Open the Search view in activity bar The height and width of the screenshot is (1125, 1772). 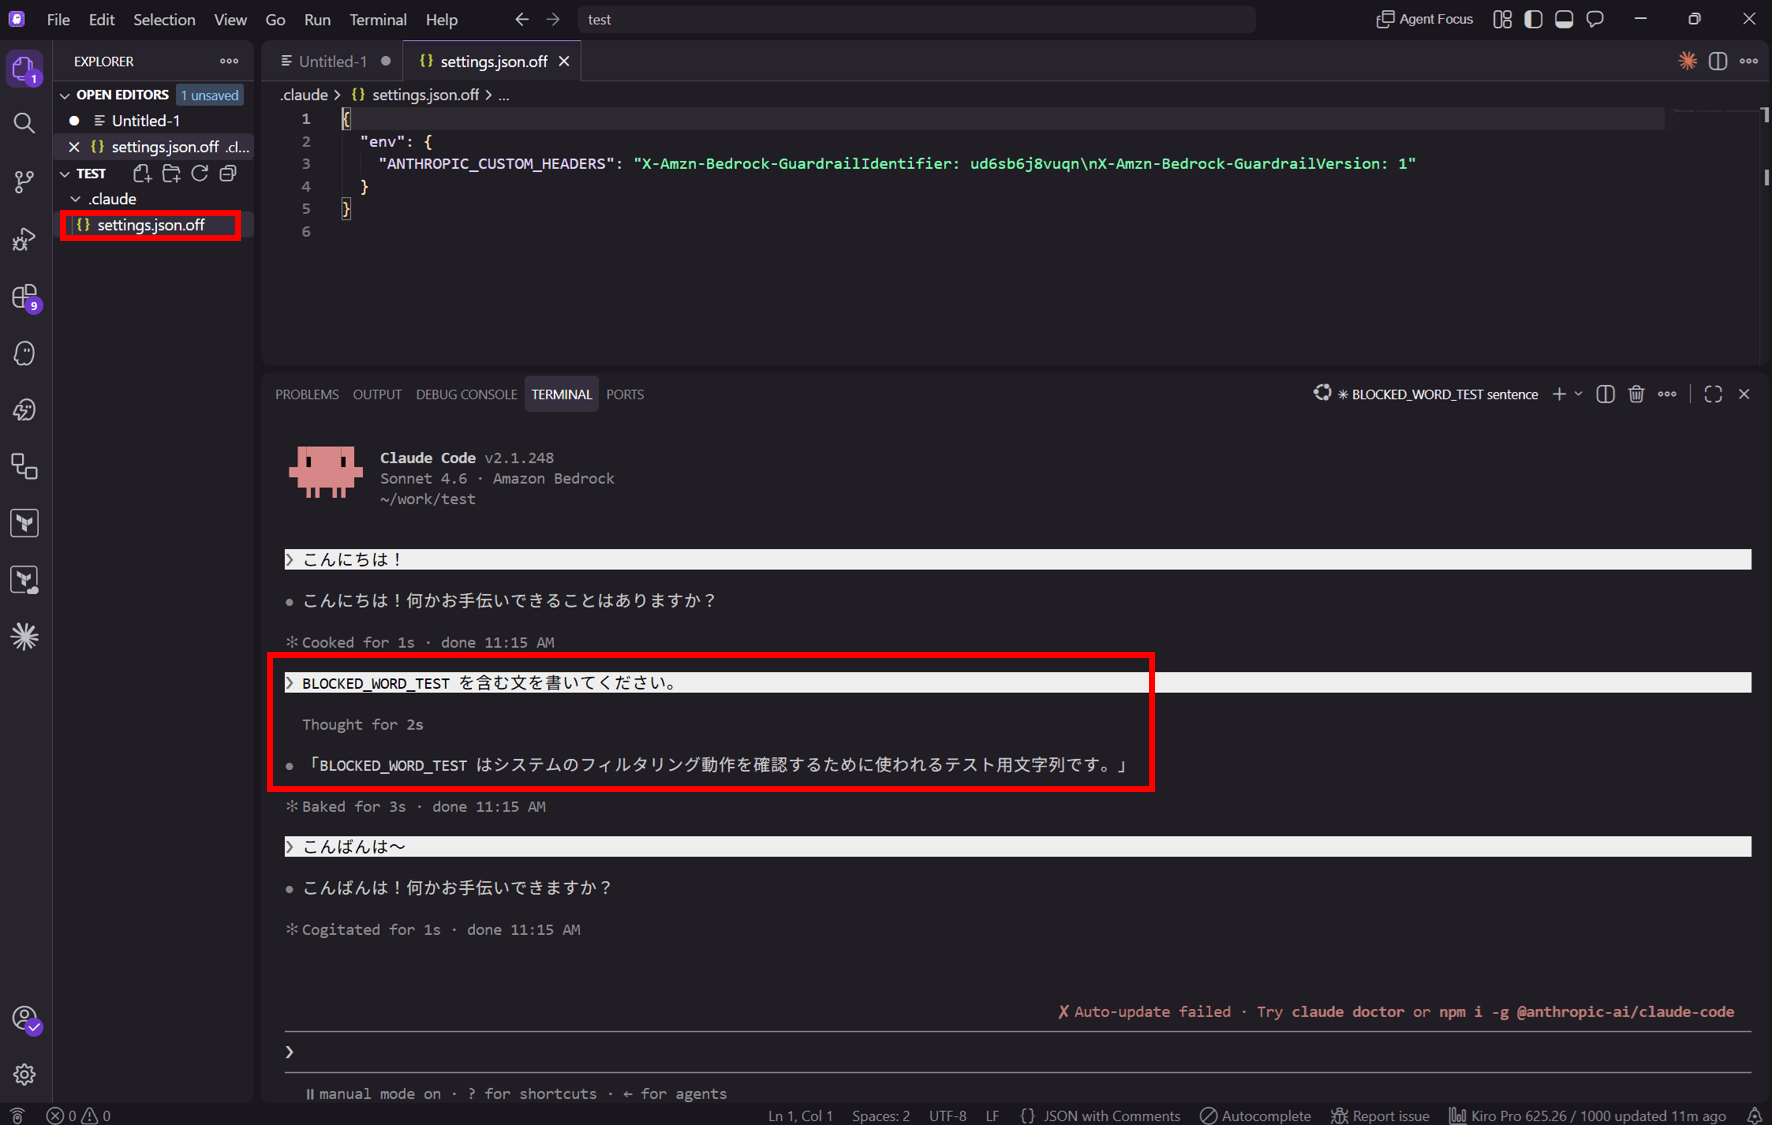[x=24, y=123]
